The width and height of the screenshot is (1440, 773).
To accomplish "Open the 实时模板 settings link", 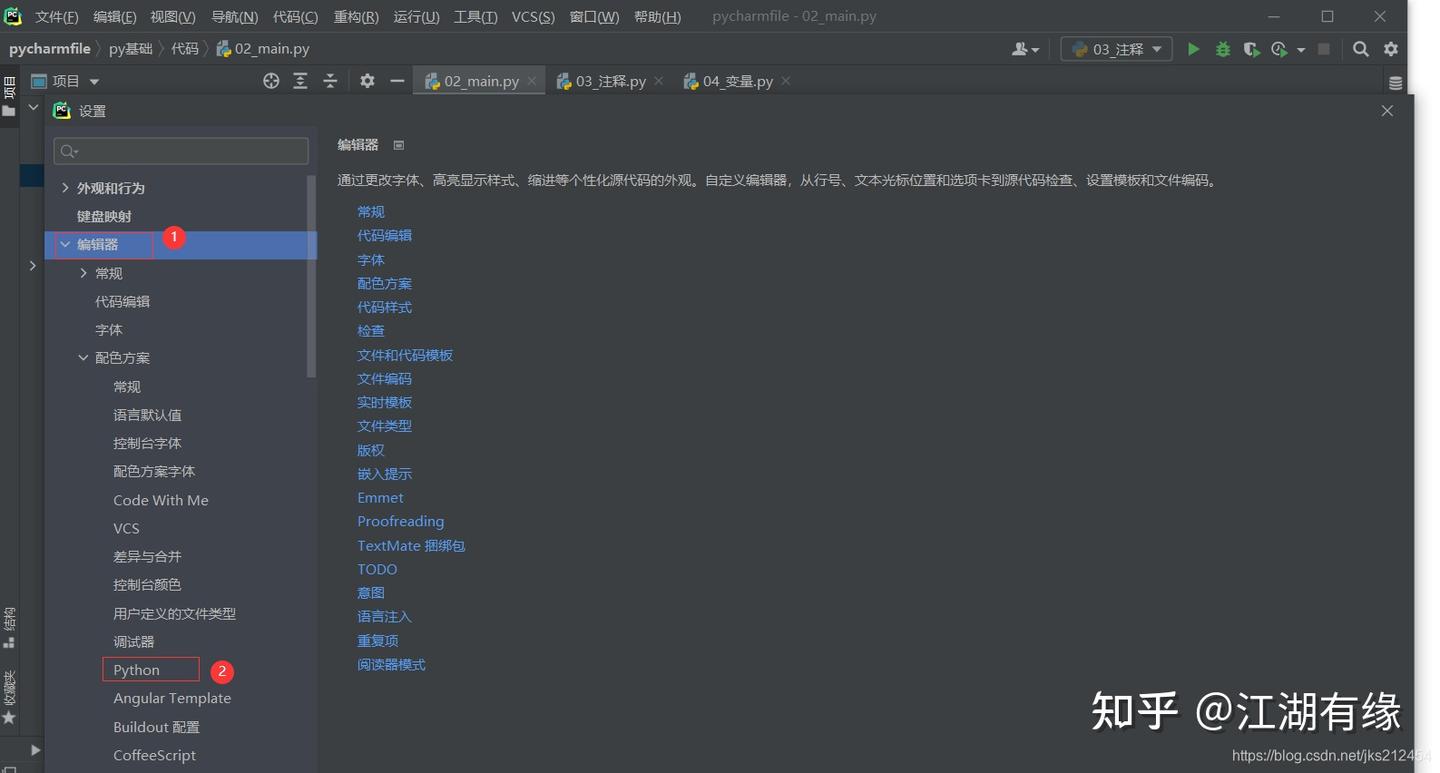I will [384, 402].
